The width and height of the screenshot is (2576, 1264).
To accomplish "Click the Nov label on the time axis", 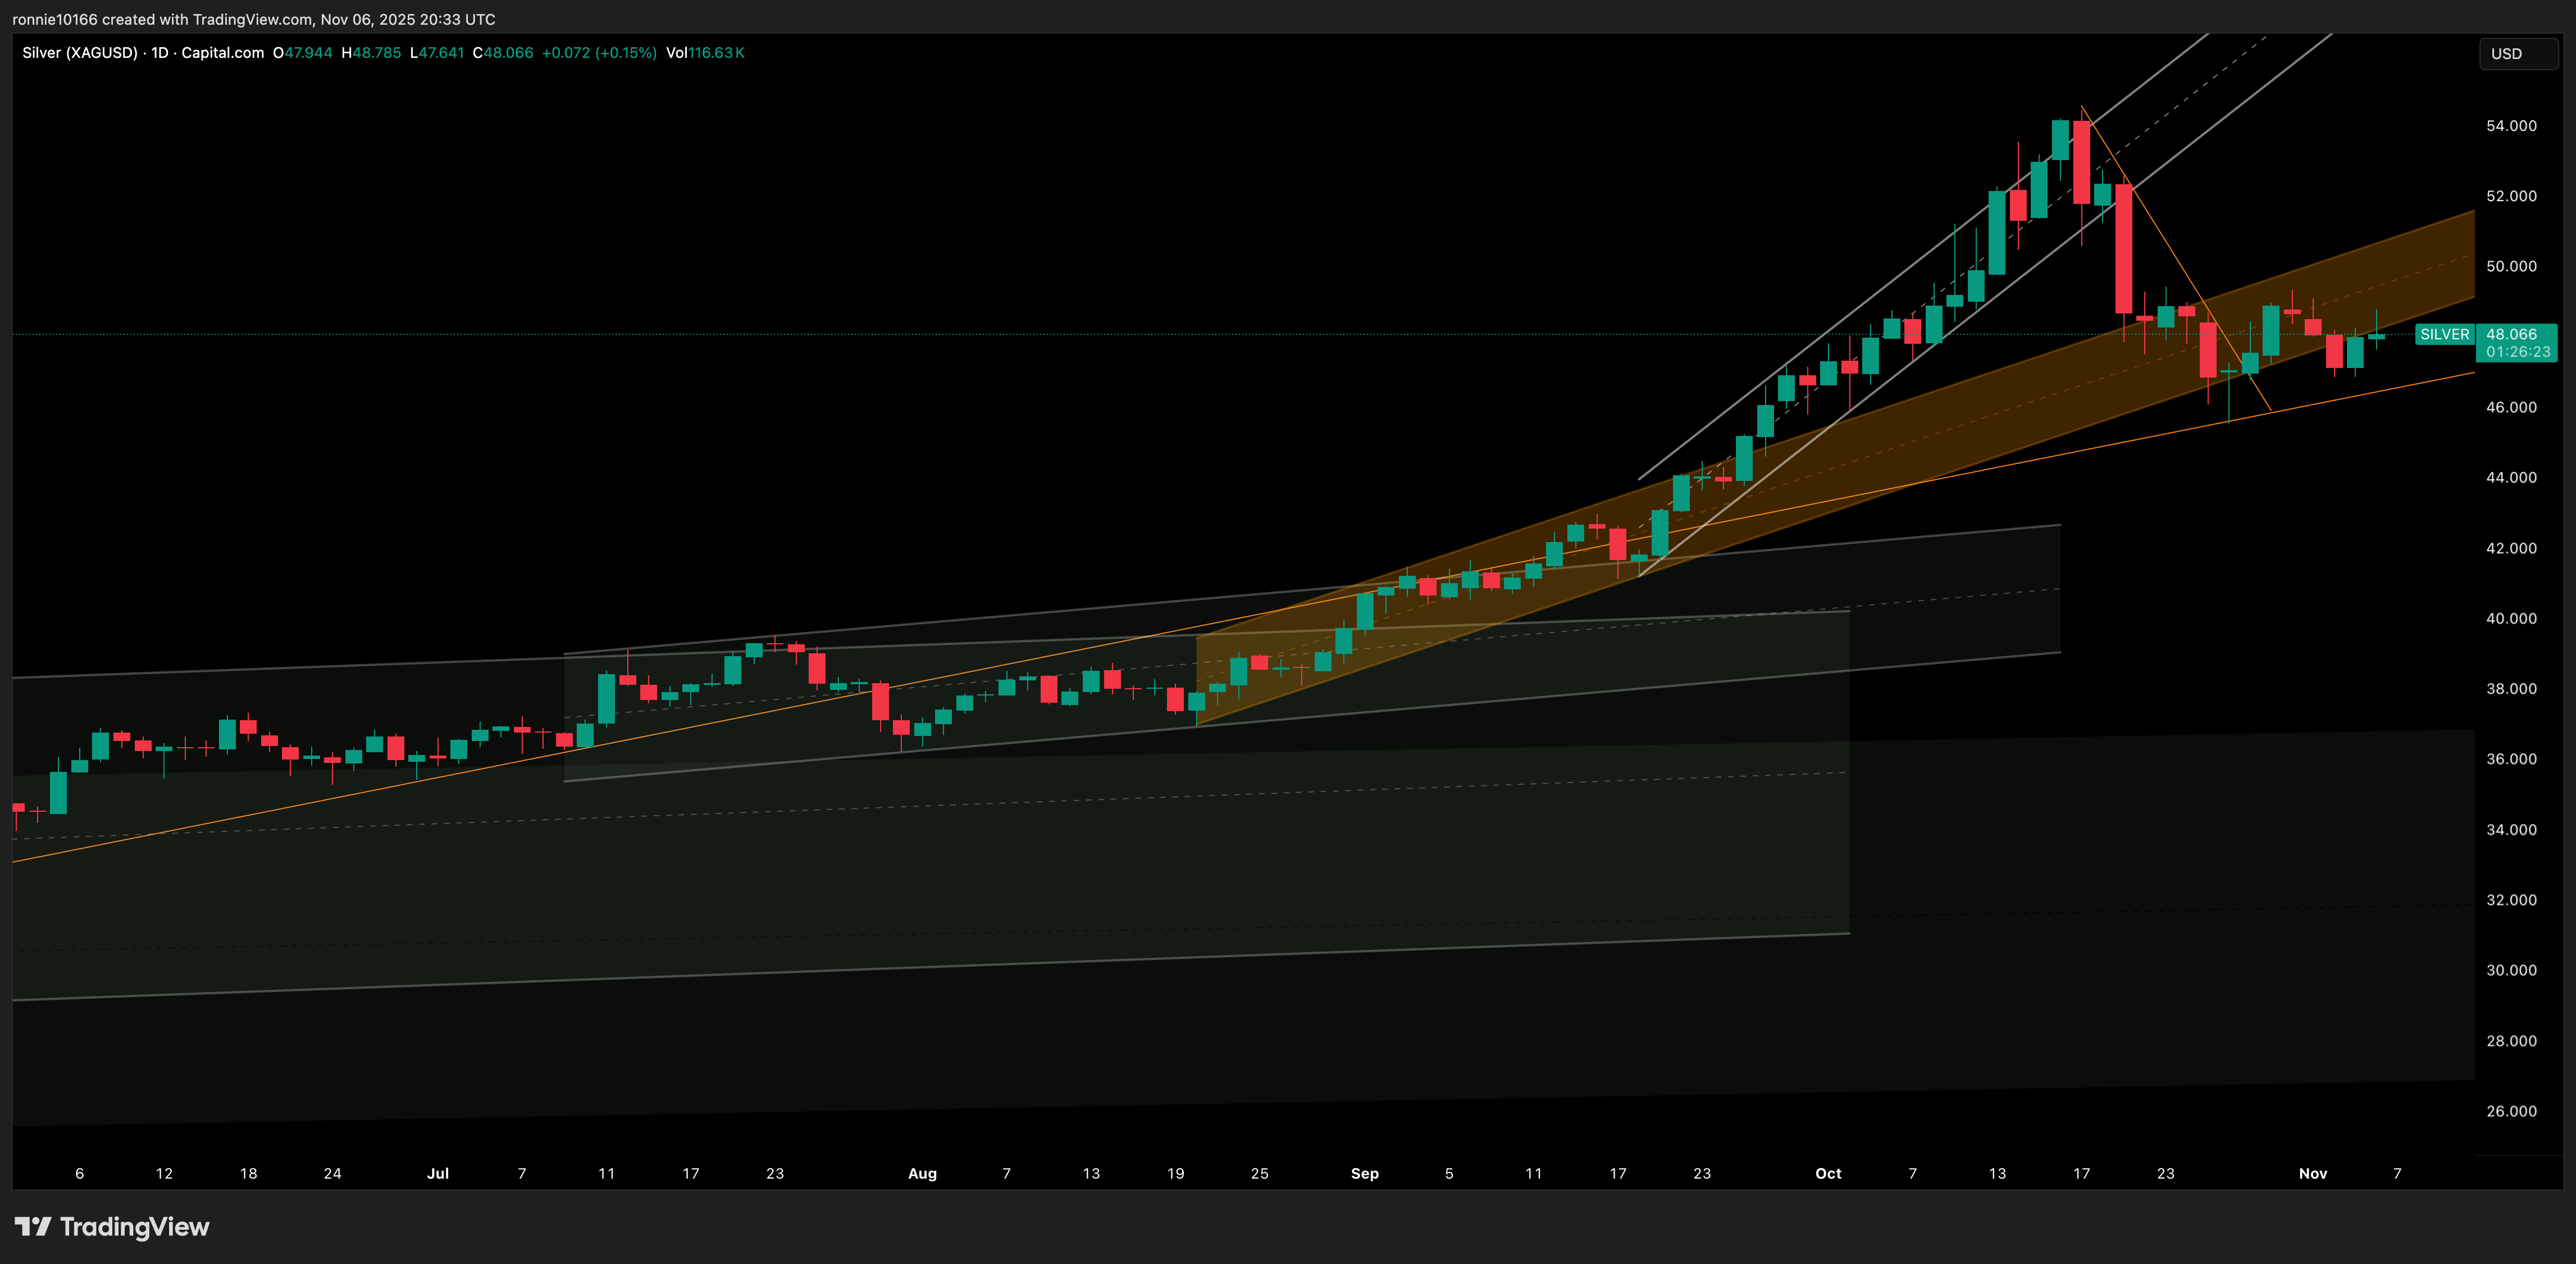I will point(2313,1173).
